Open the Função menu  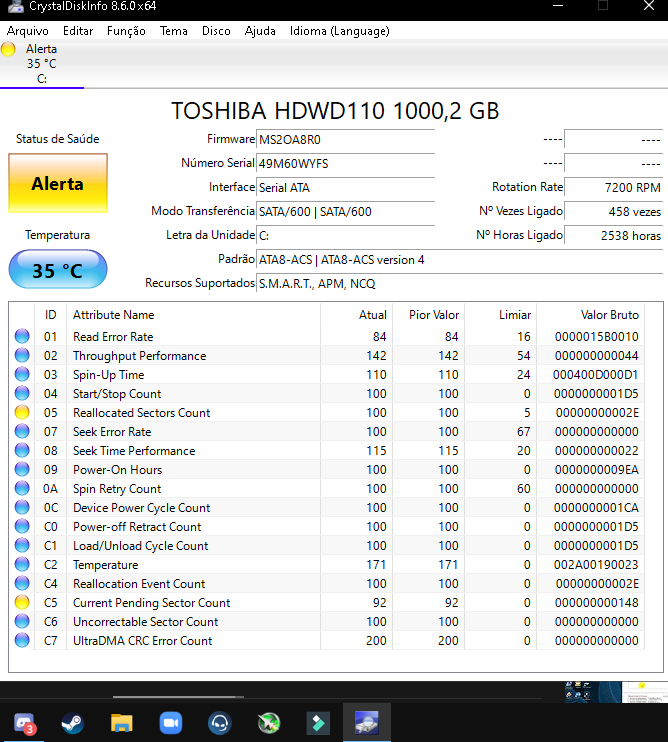126,31
